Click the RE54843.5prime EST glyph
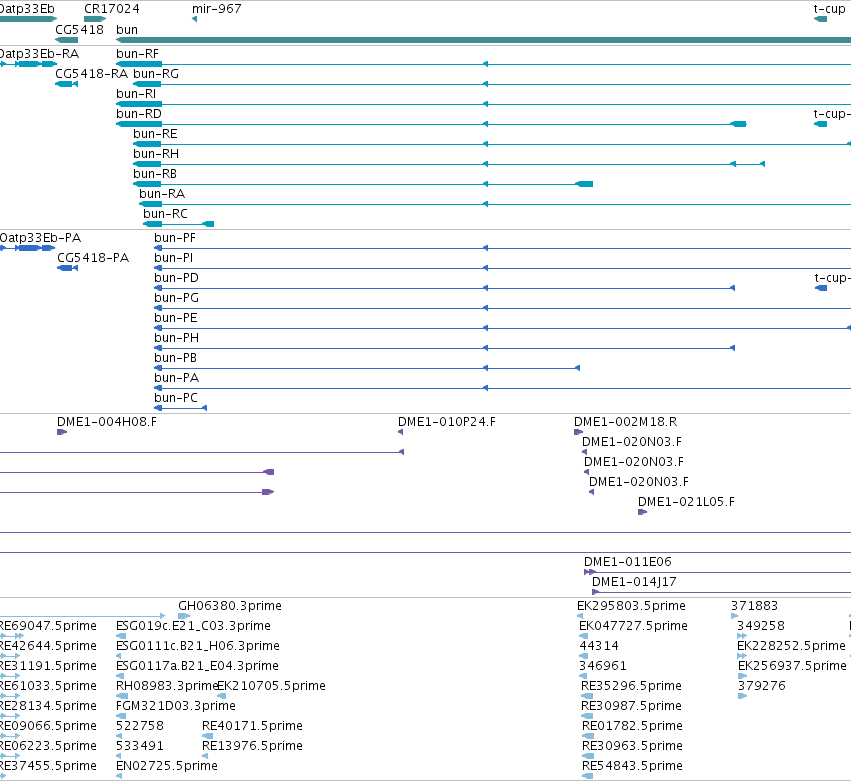 pos(587,777)
